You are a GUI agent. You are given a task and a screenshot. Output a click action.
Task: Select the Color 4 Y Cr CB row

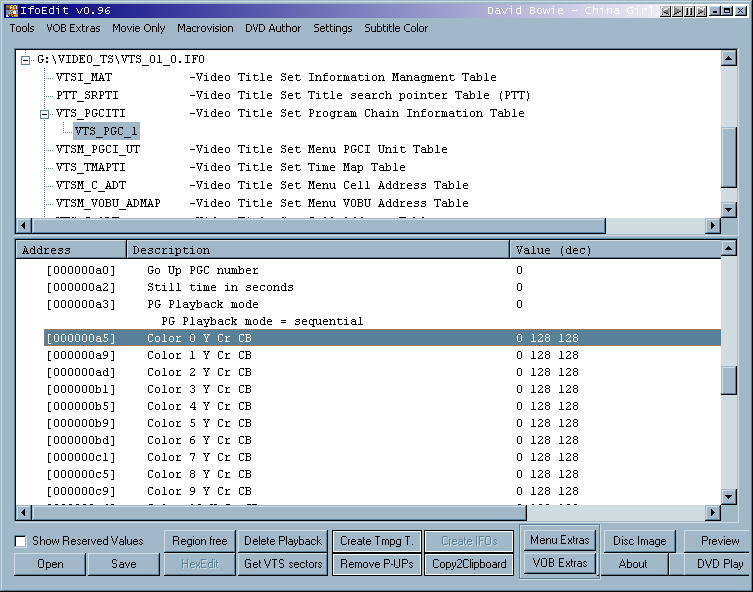(x=382, y=406)
